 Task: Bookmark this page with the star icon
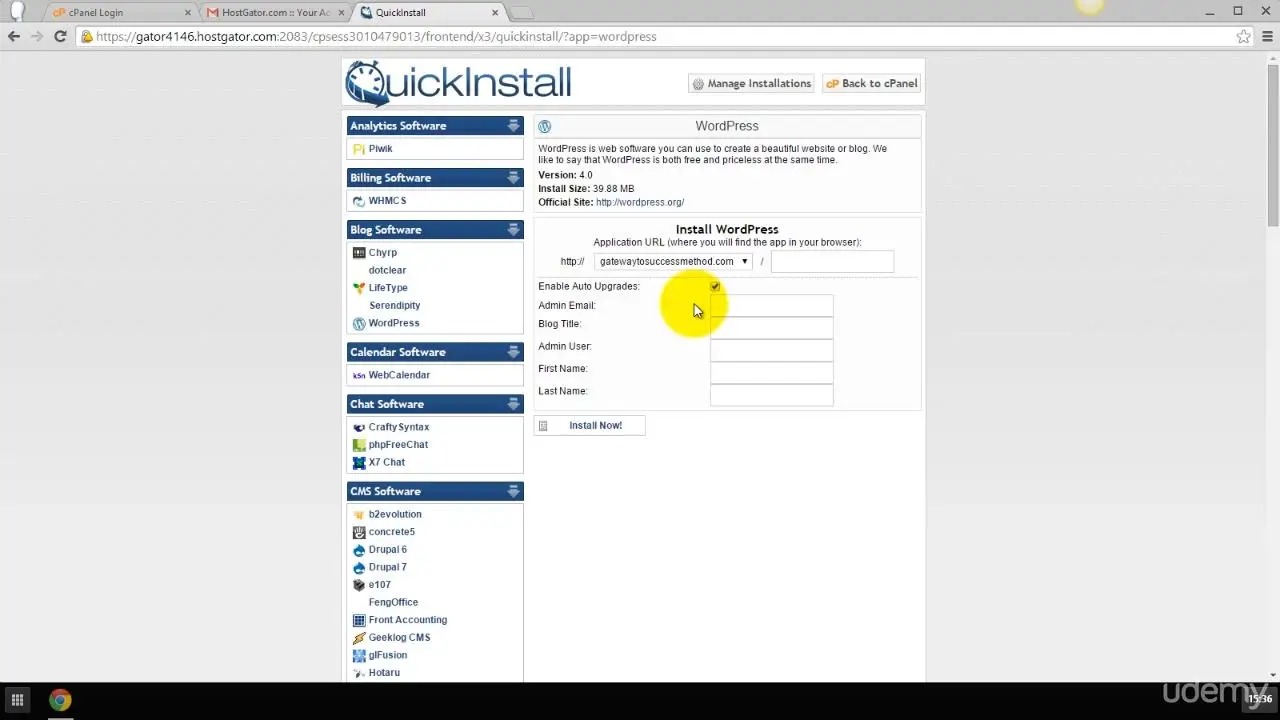[1243, 36]
